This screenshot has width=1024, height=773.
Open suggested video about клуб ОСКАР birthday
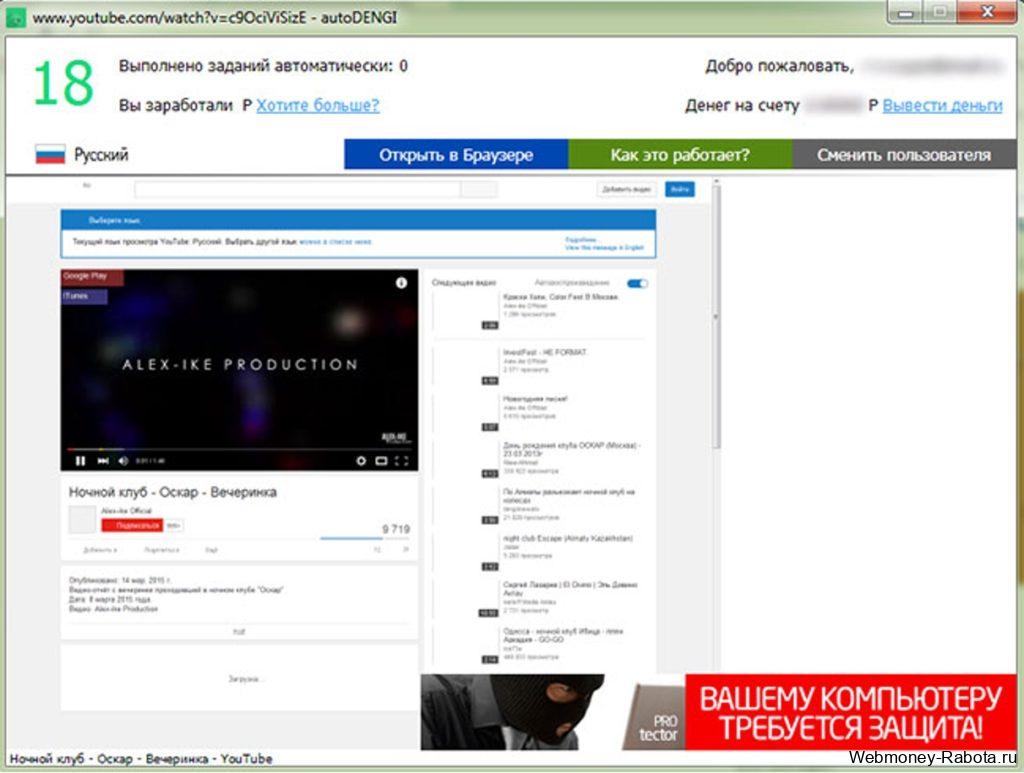[571, 449]
